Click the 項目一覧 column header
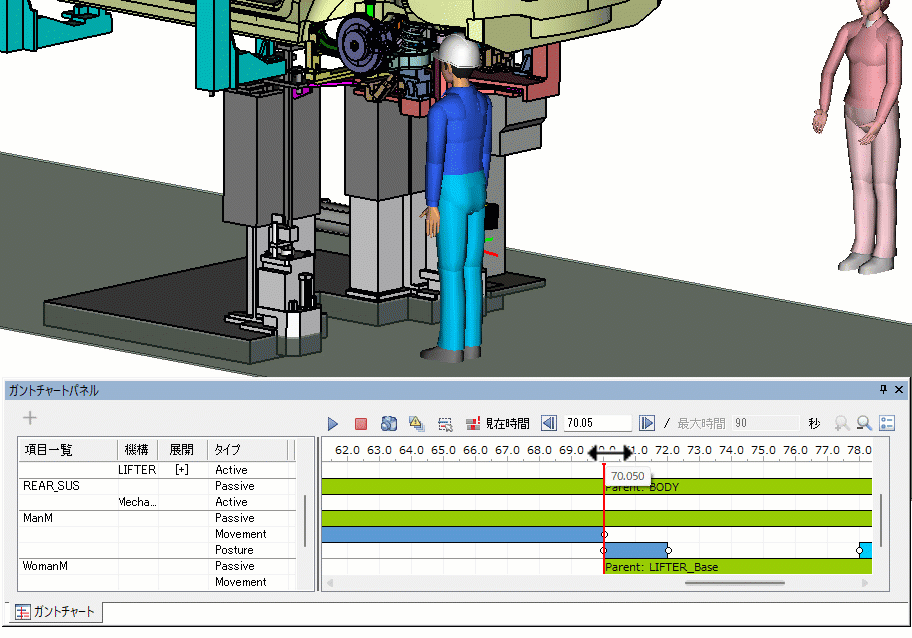912x638 pixels. click(x=48, y=450)
